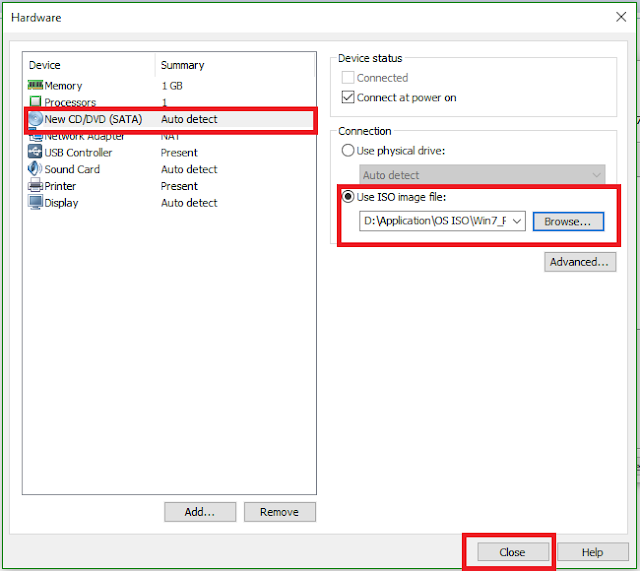Image resolution: width=640 pixels, height=571 pixels.
Task: Click the Close button at the bottom
Action: click(x=512, y=552)
